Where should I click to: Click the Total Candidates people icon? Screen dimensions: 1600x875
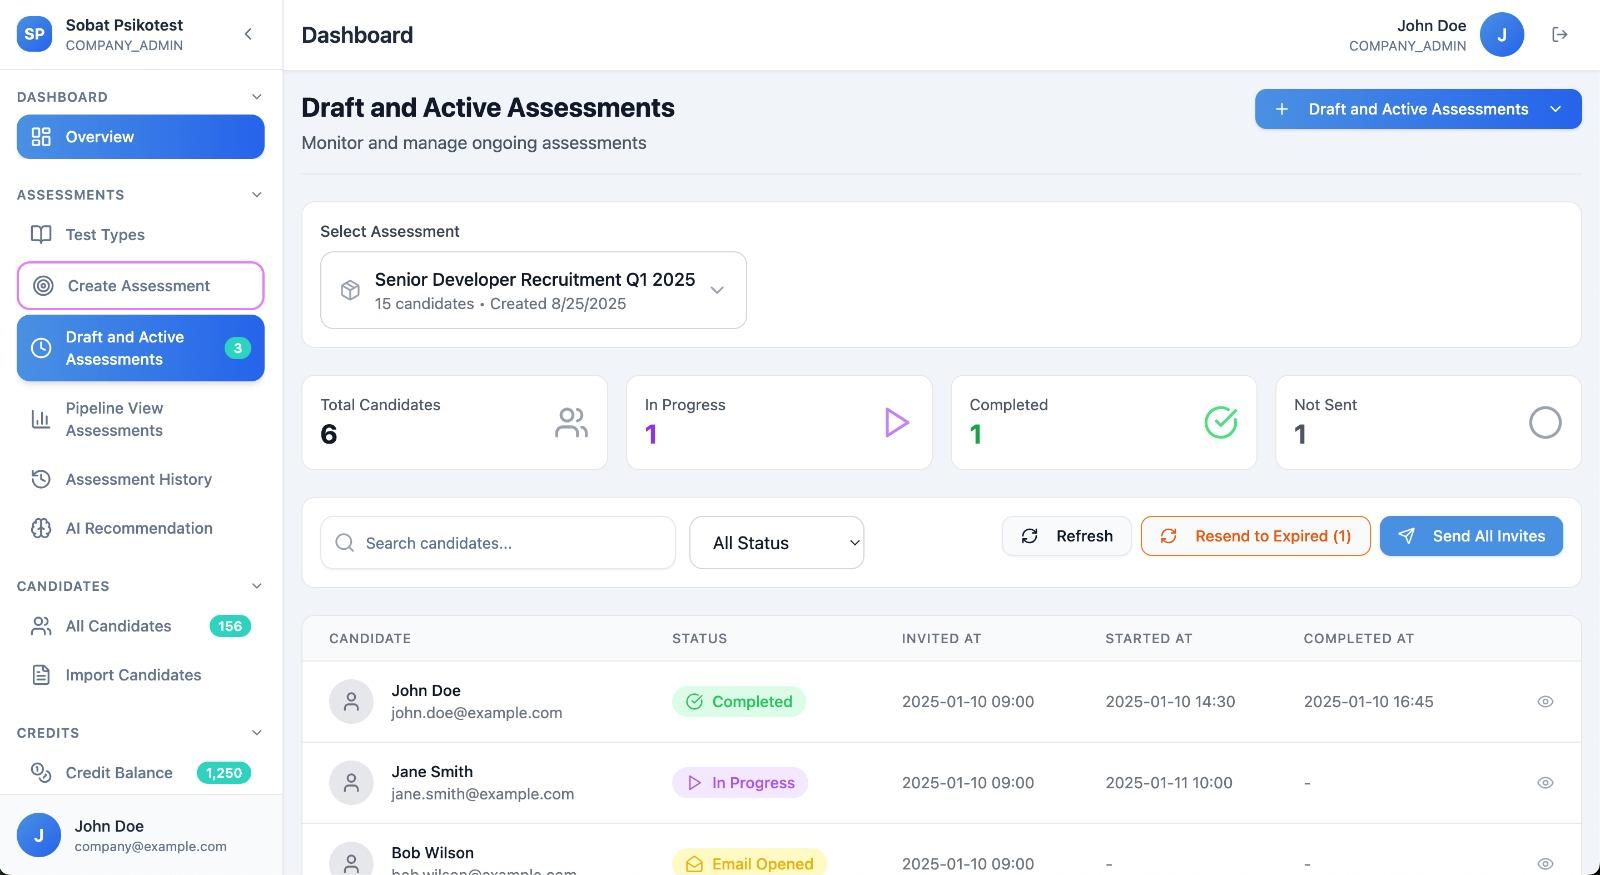click(571, 422)
